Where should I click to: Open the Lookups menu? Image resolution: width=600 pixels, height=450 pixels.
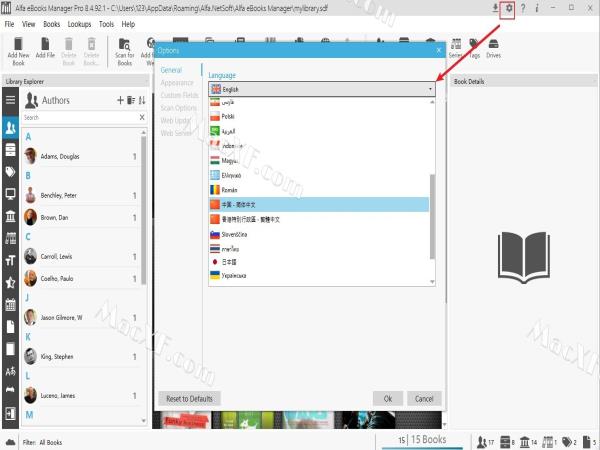click(79, 23)
